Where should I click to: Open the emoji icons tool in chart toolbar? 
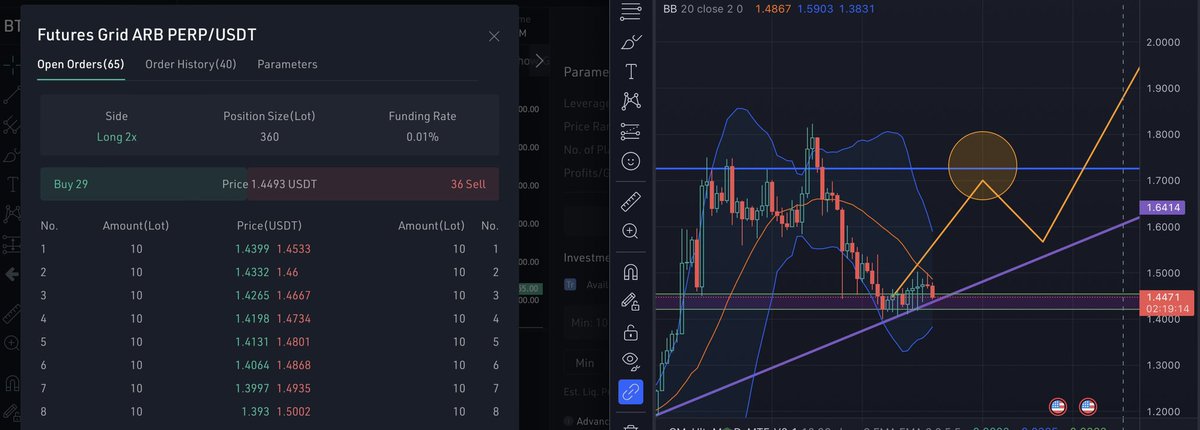[x=631, y=160]
